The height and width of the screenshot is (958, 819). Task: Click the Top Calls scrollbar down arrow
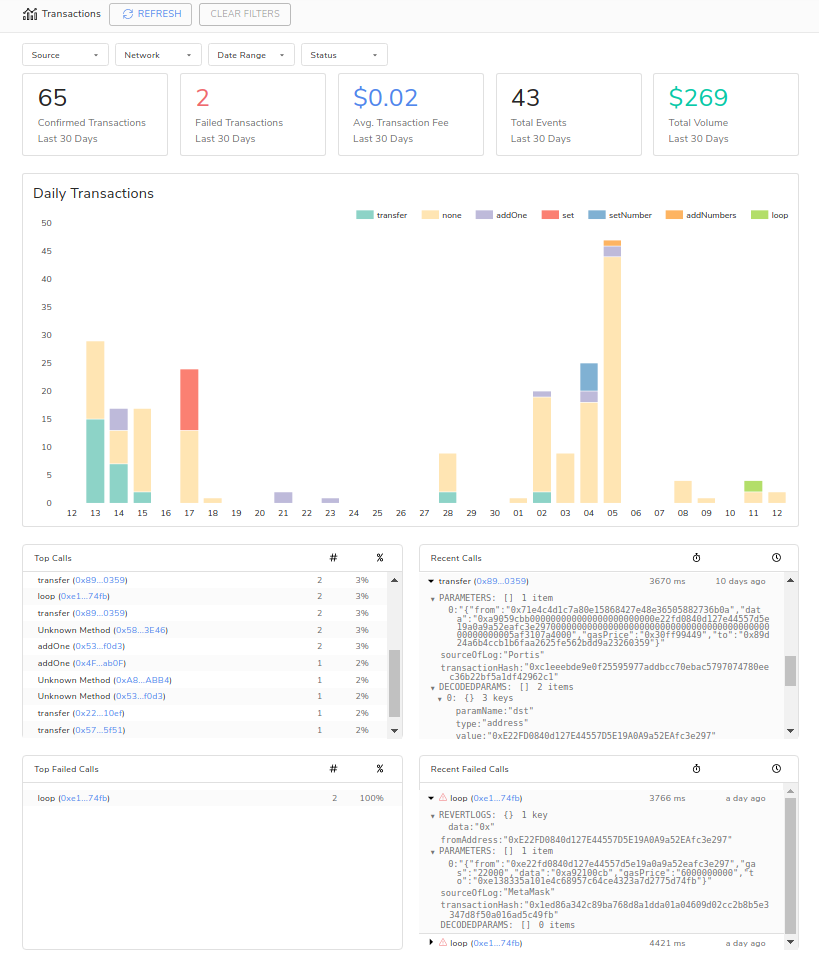point(394,731)
